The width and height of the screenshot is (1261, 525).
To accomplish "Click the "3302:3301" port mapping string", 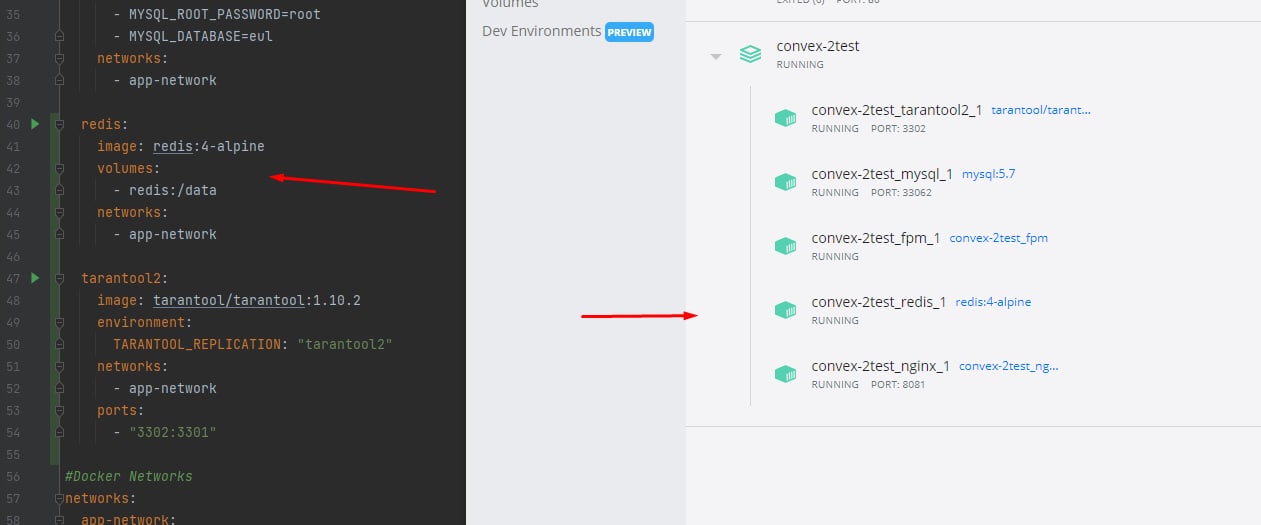I will coord(173,432).
